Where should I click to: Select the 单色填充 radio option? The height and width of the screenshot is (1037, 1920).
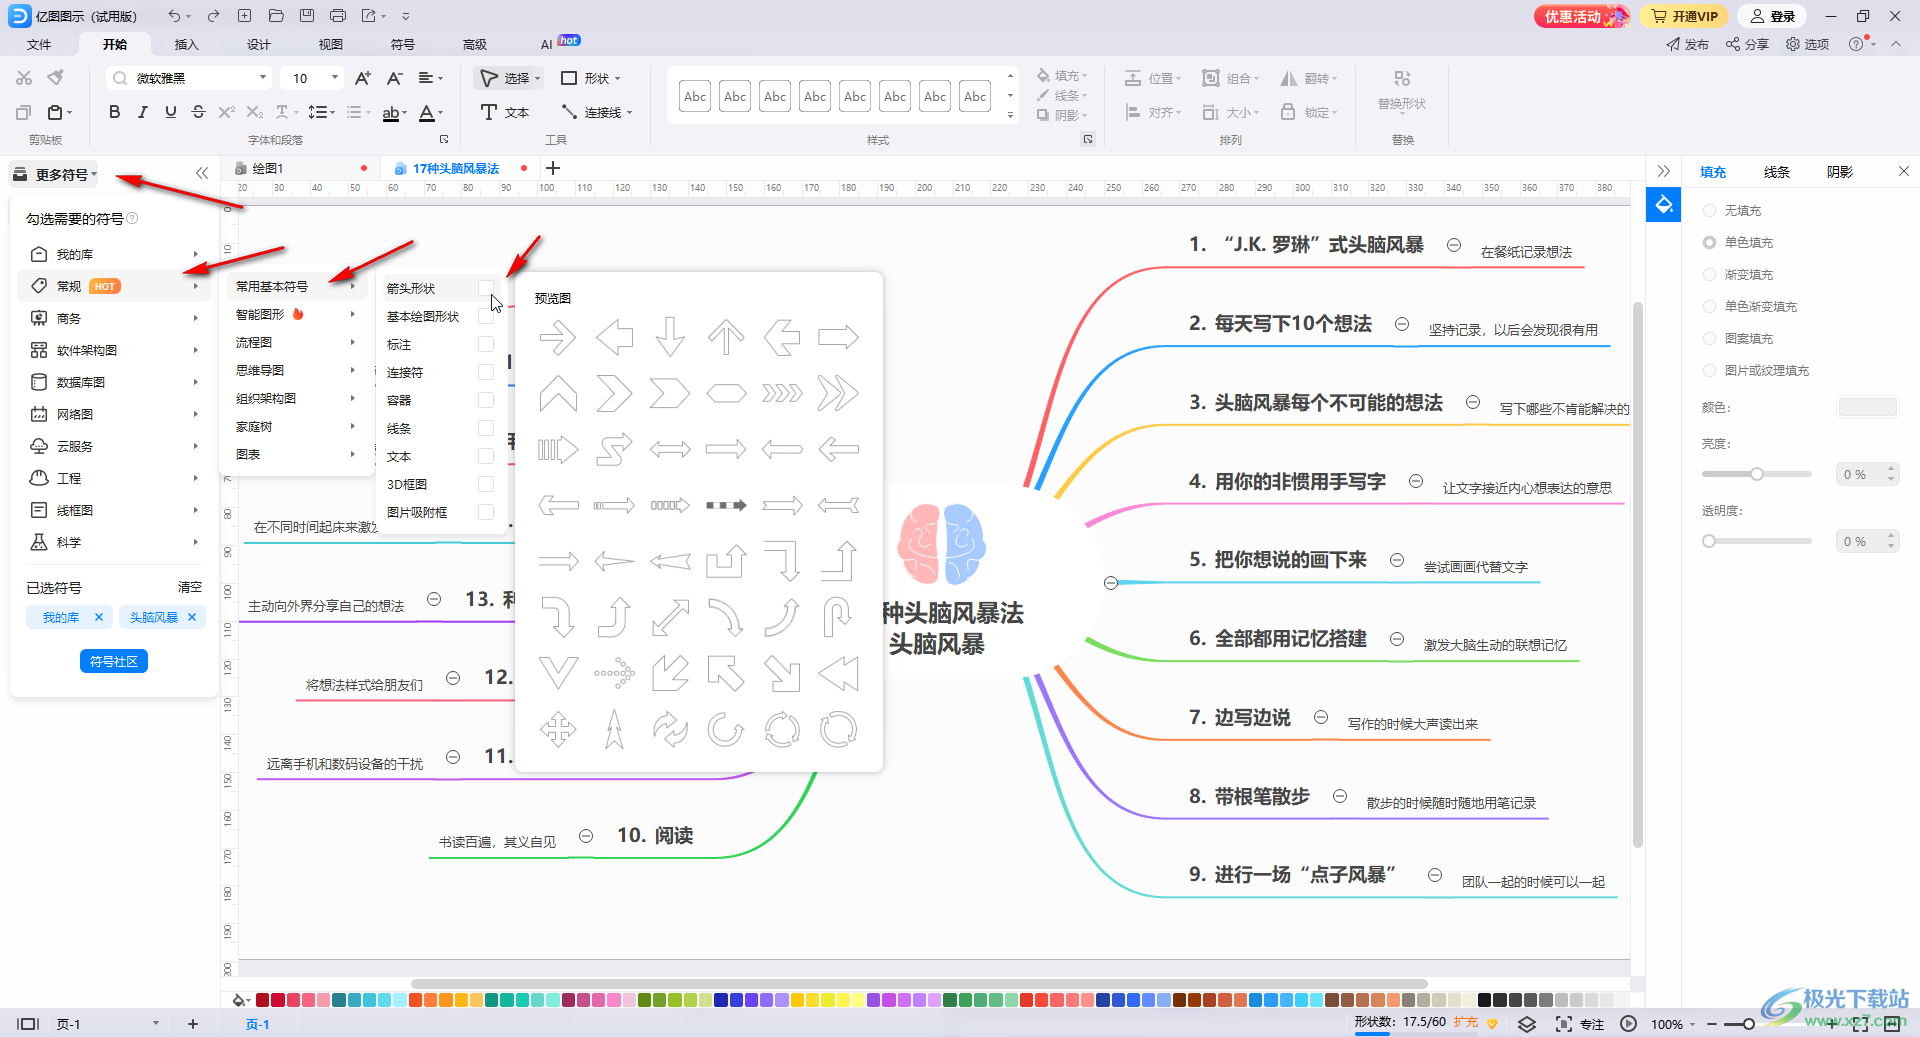[1709, 243]
